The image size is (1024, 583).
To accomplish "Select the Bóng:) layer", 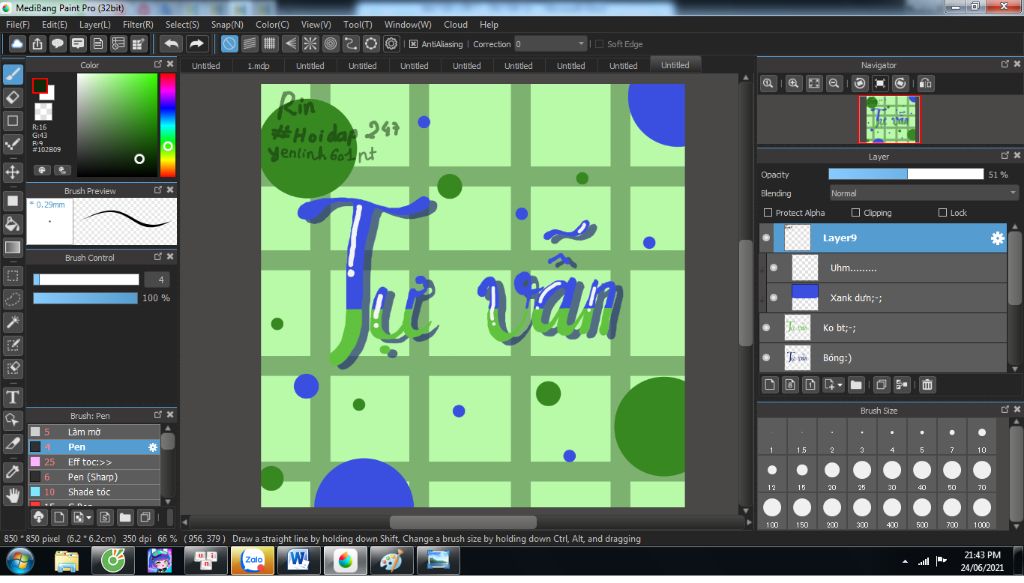I will coord(884,358).
